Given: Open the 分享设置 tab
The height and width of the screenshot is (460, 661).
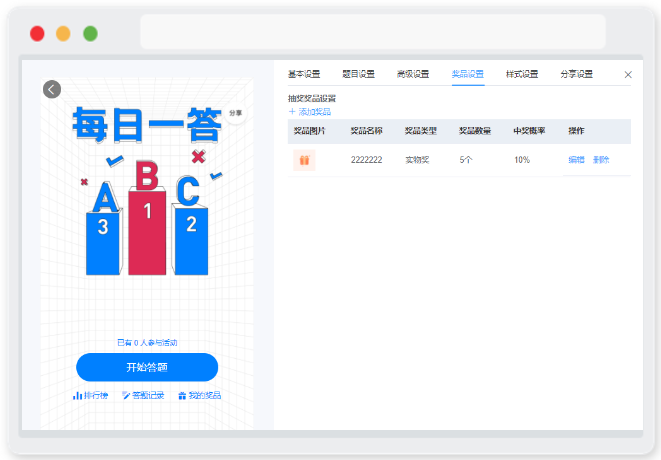Looking at the screenshot, I should pos(576,74).
